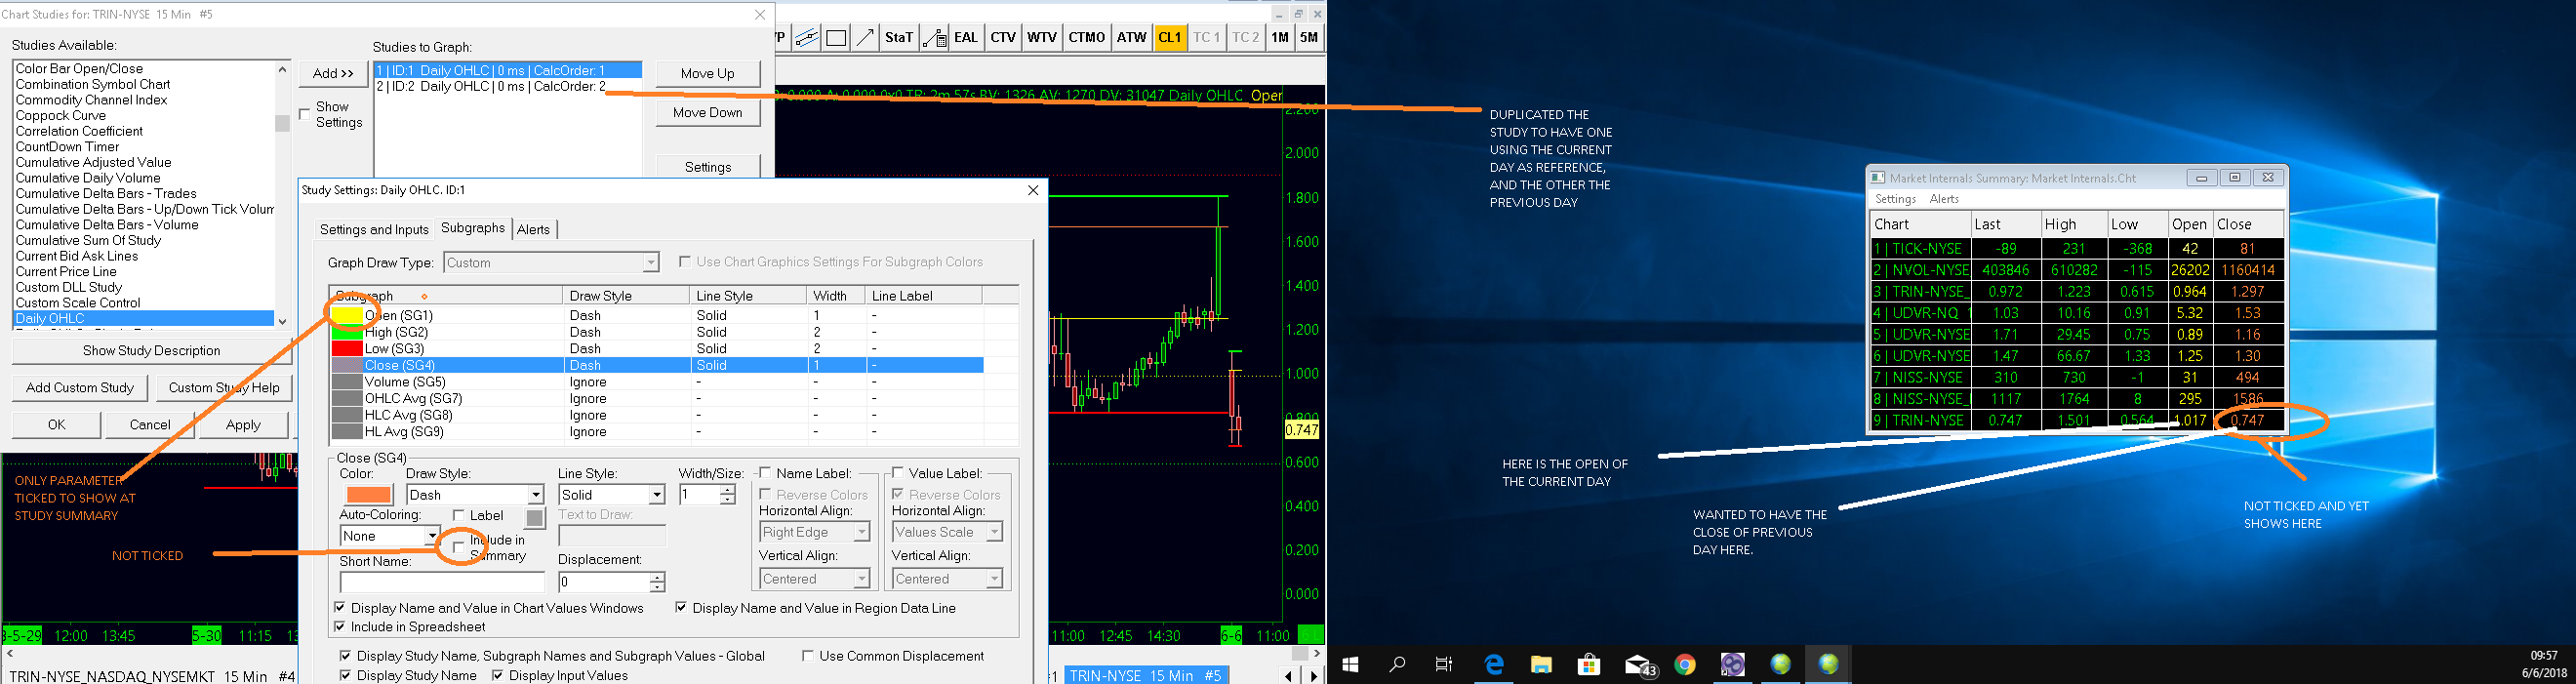Enable Use Common Displacement checkbox
Viewport: 2576px width, 684px height.
(808, 656)
